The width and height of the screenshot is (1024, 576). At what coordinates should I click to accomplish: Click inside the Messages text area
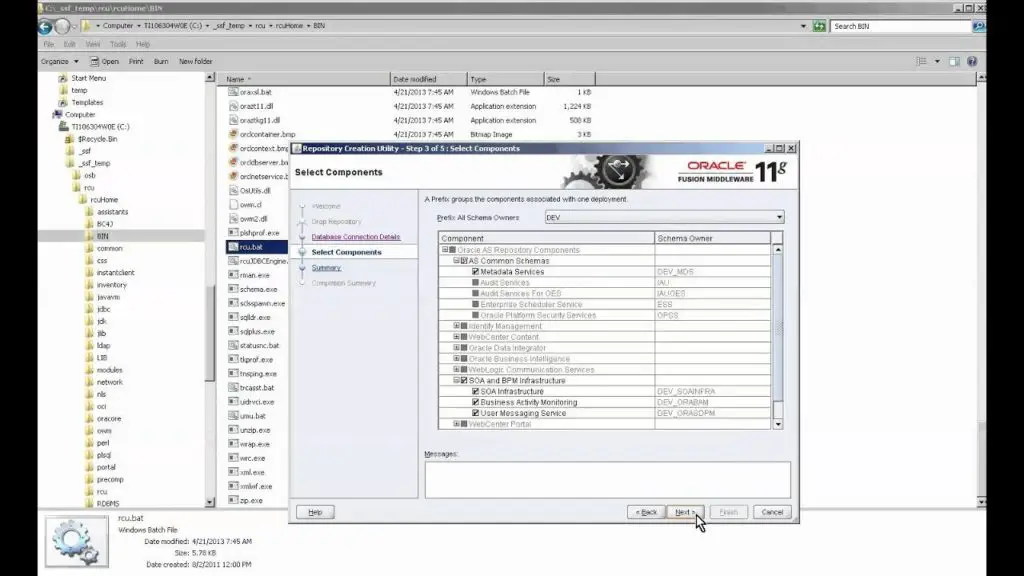pos(607,480)
